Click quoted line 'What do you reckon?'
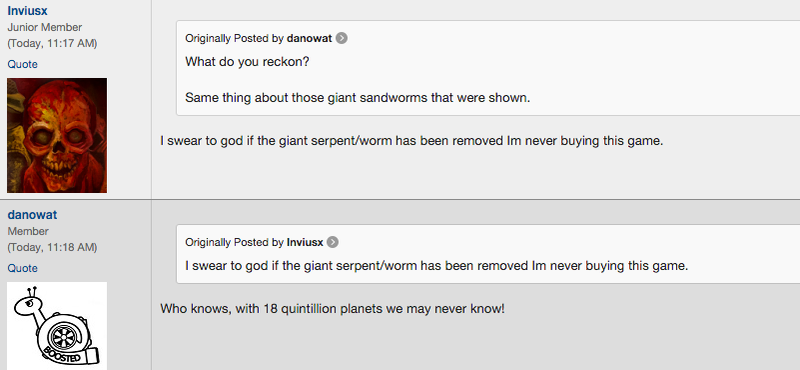 tap(247, 62)
